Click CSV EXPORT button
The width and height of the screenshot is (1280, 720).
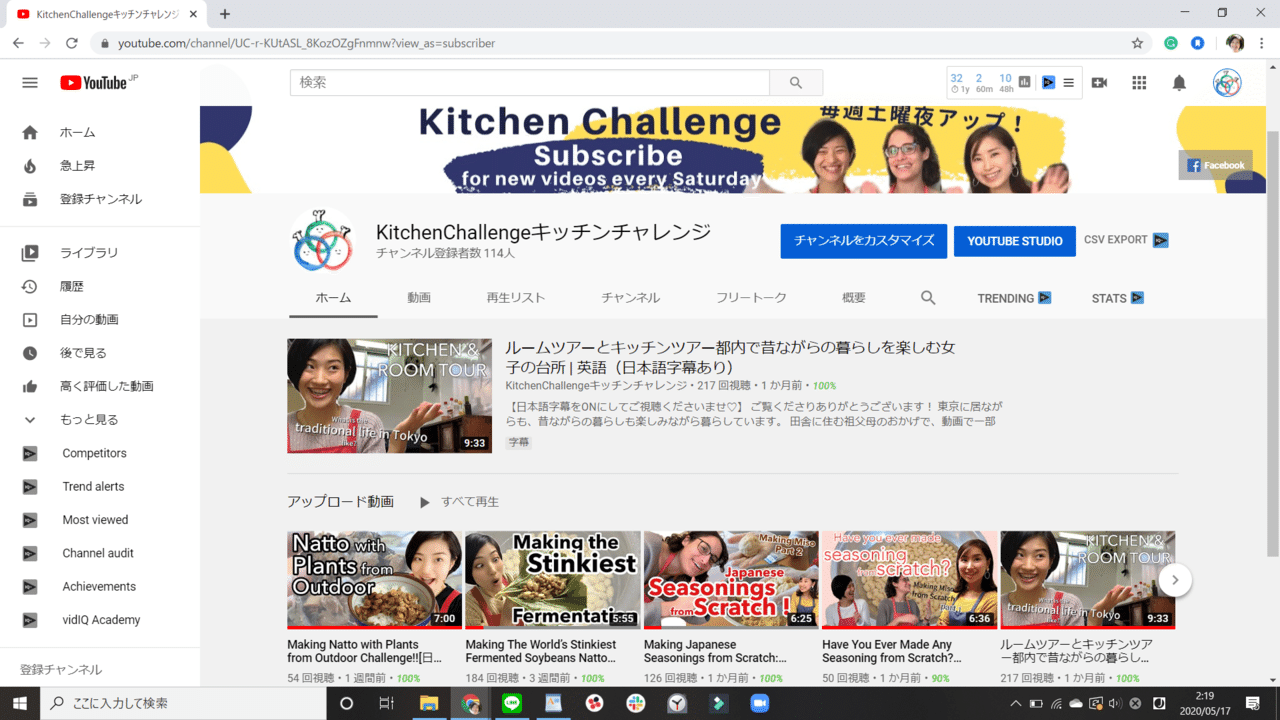click(x=1126, y=240)
